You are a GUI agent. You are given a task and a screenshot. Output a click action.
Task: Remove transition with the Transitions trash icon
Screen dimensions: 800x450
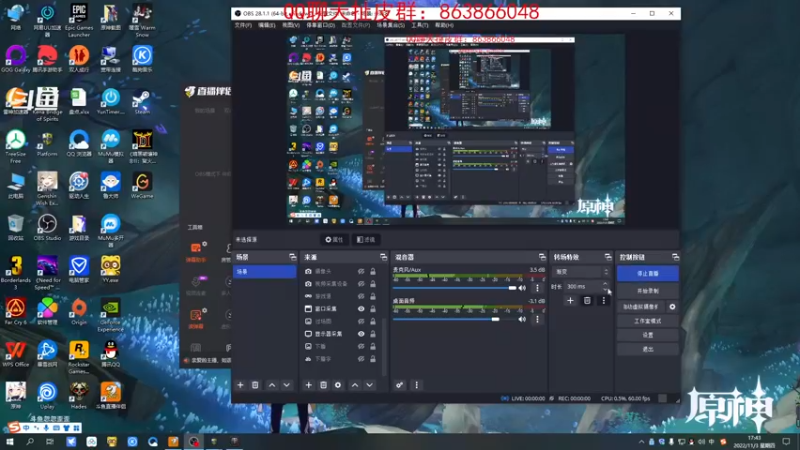(587, 301)
